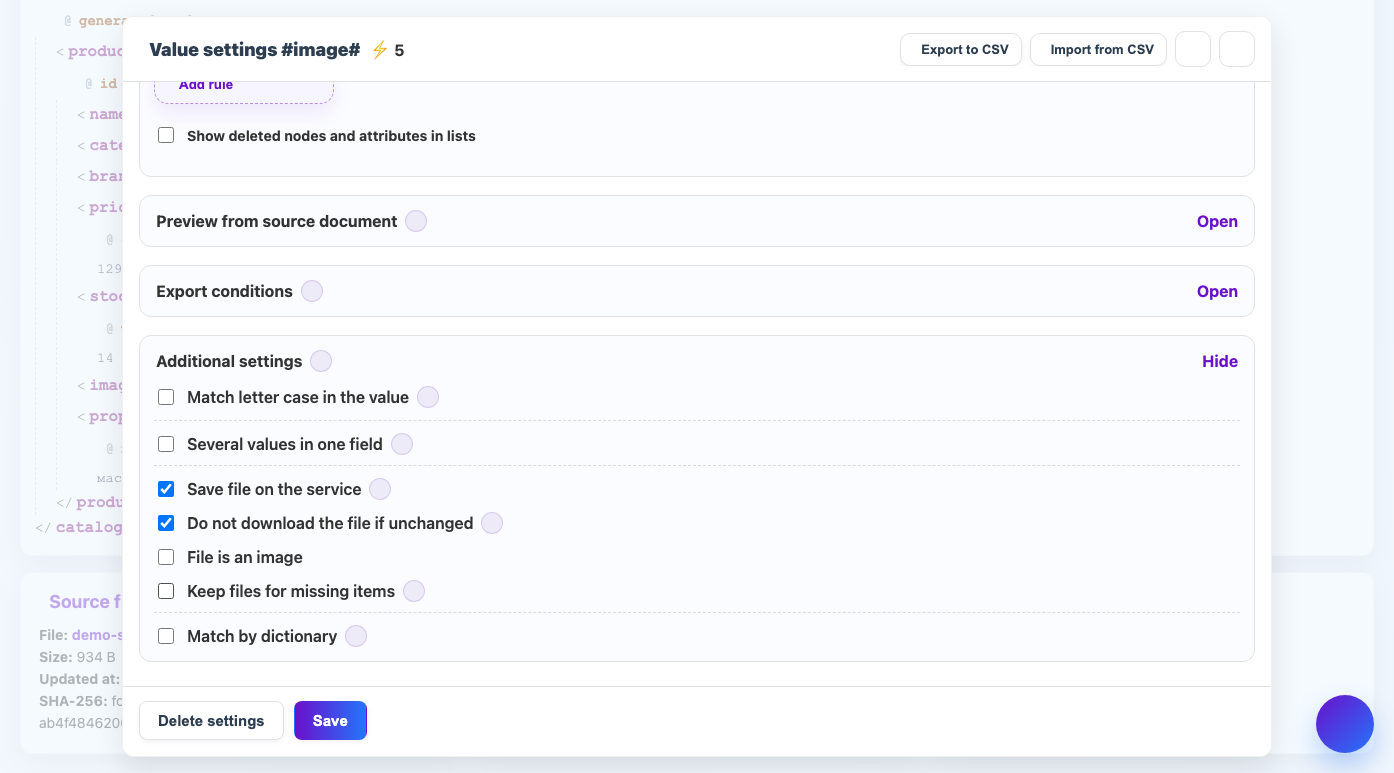
Task: Tick the Several values in one field checkbox
Action: pos(166,444)
